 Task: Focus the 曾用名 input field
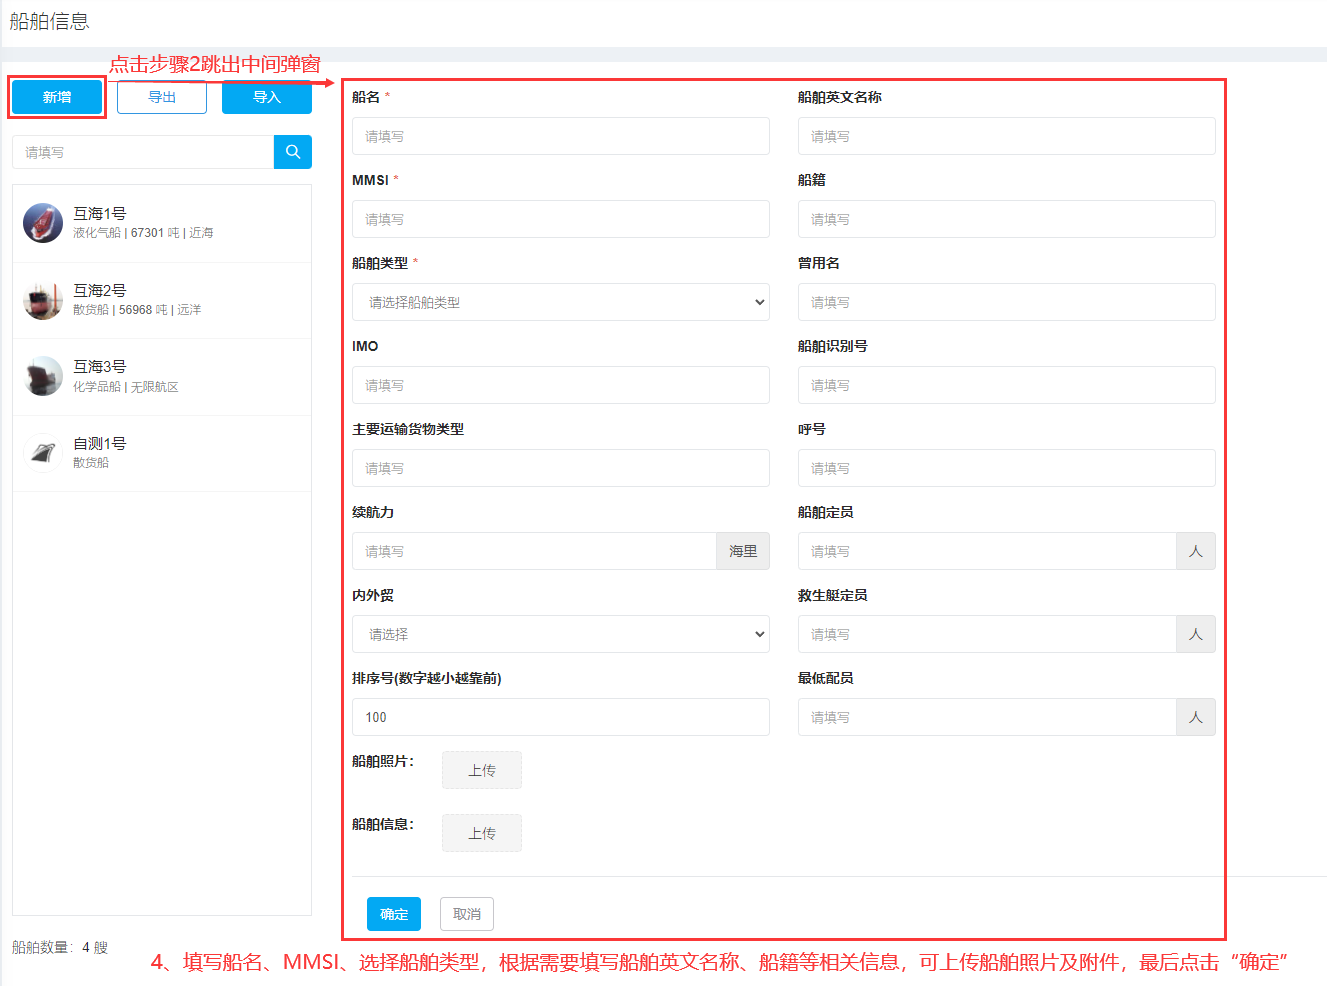pyautogui.click(x=1007, y=302)
